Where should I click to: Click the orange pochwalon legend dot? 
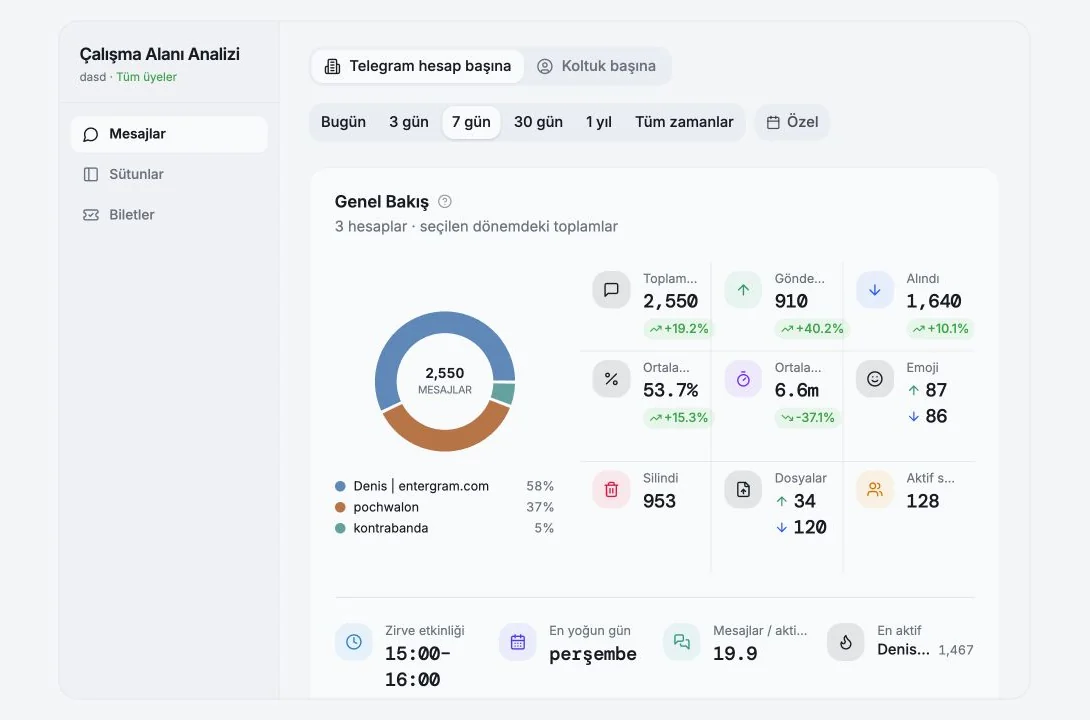[x=340, y=507]
